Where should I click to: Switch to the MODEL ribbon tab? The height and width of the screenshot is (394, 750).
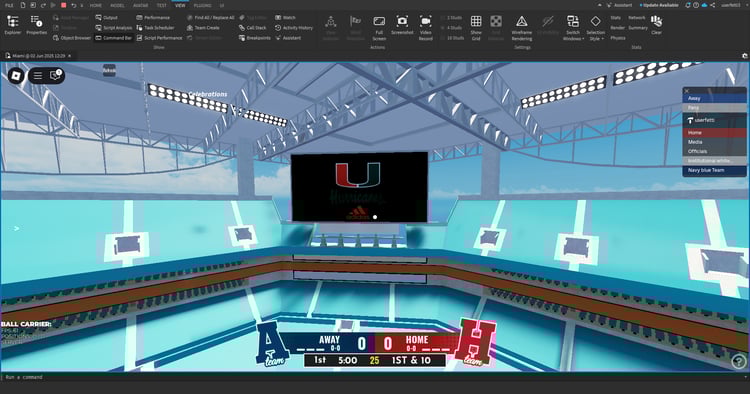pyautogui.click(x=117, y=5)
